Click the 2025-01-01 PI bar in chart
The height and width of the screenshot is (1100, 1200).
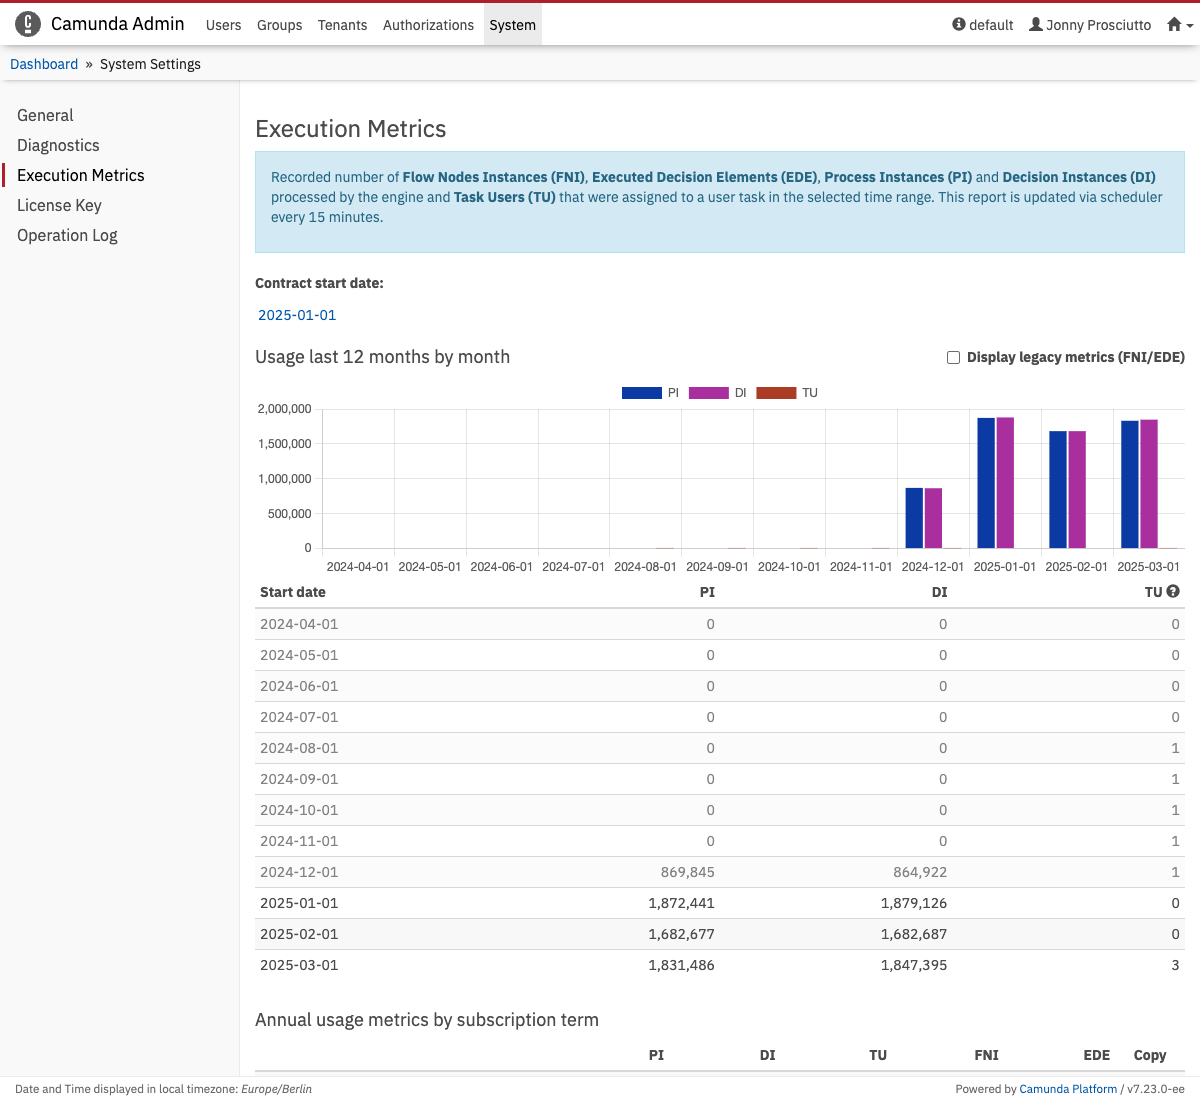tap(986, 483)
